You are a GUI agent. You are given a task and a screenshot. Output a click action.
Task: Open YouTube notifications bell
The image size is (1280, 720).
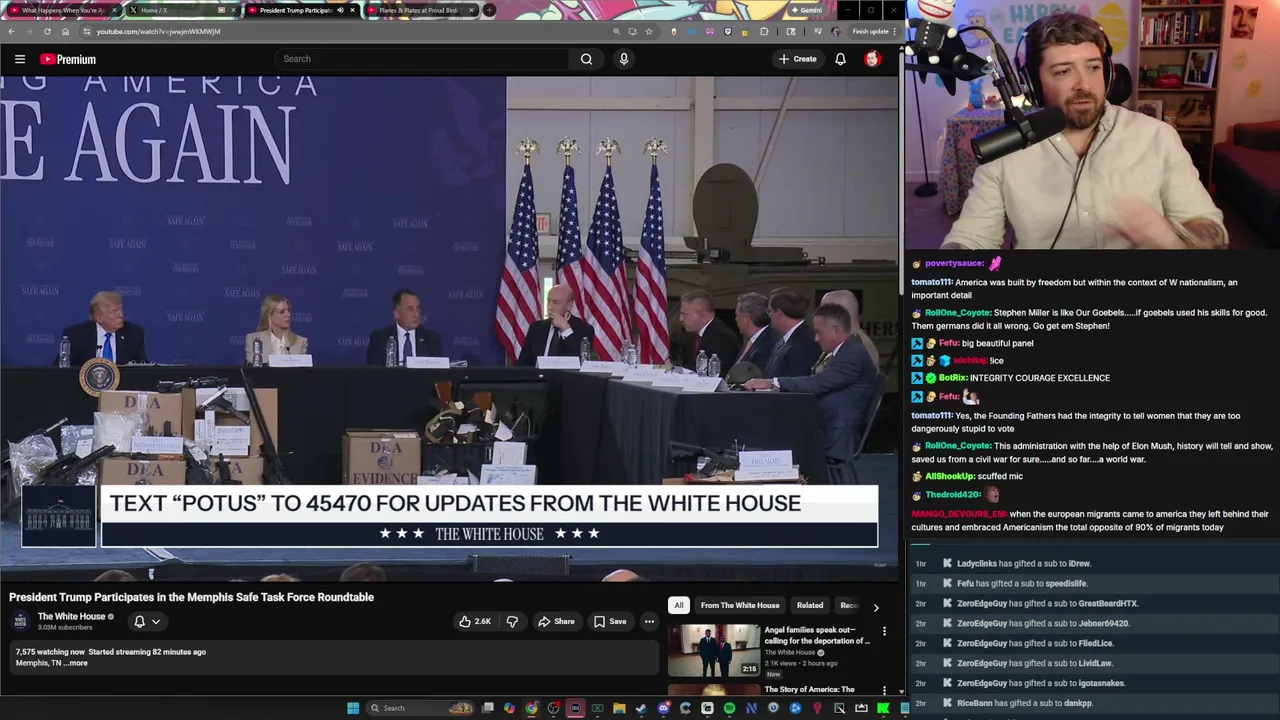click(840, 59)
